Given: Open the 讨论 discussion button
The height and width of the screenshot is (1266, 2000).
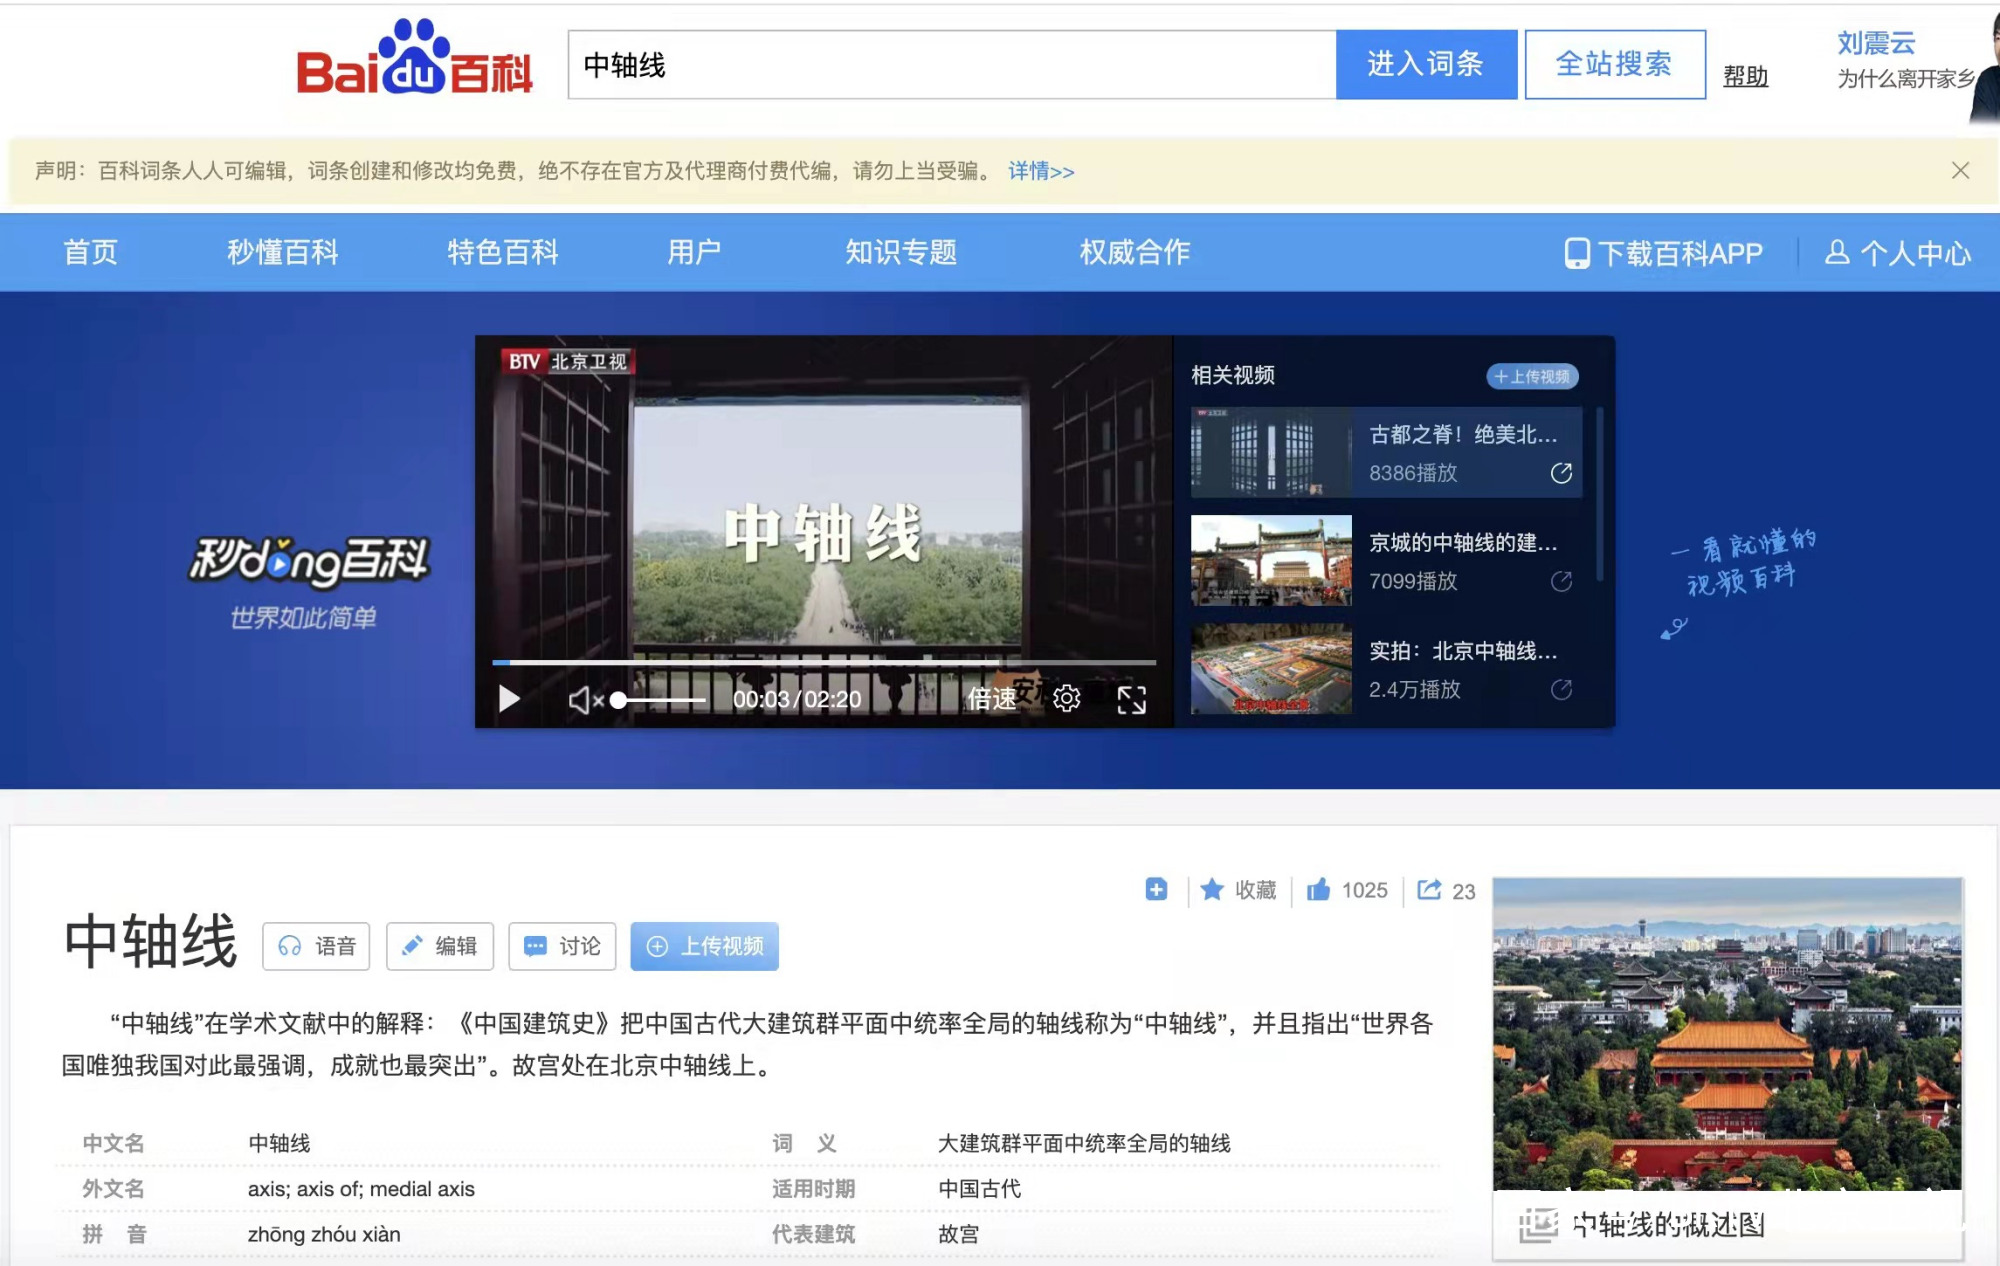Looking at the screenshot, I should coord(562,946).
